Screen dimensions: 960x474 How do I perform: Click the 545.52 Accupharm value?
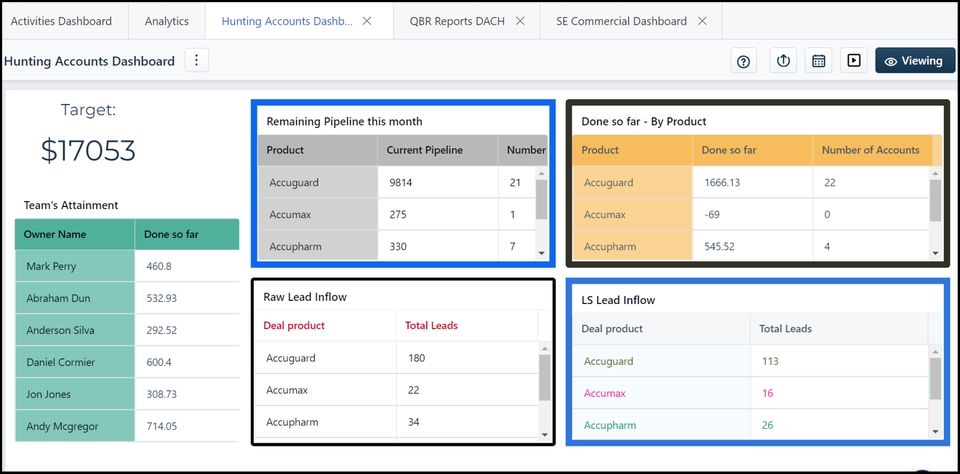[719, 247]
